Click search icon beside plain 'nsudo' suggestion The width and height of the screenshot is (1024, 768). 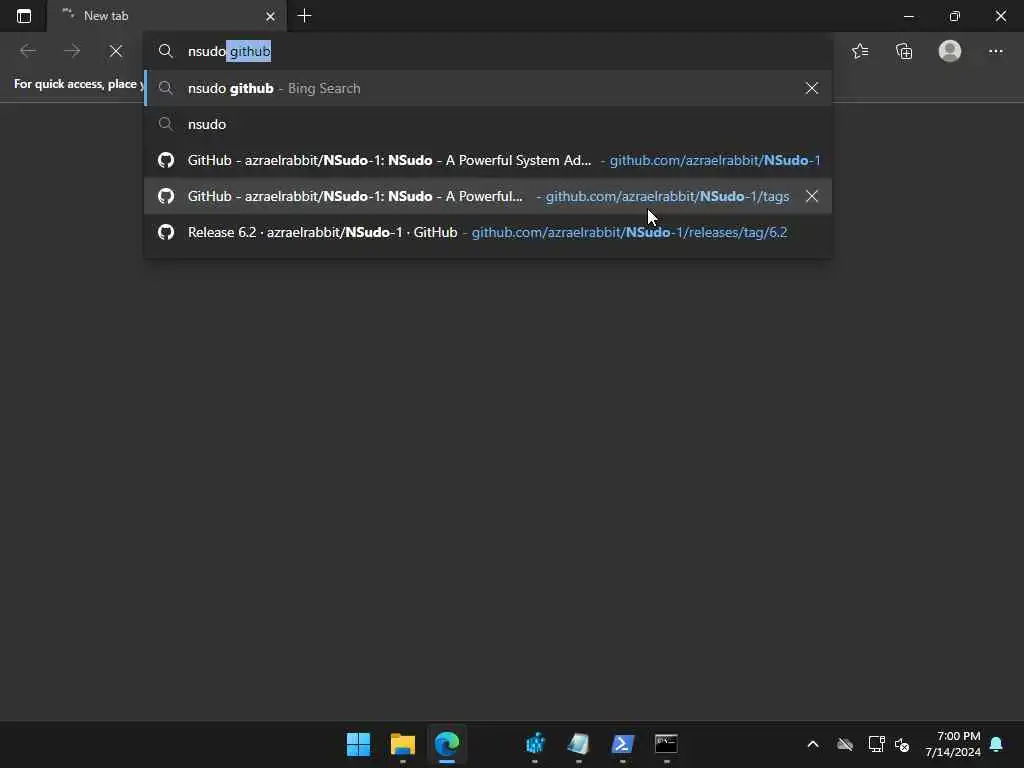166,124
